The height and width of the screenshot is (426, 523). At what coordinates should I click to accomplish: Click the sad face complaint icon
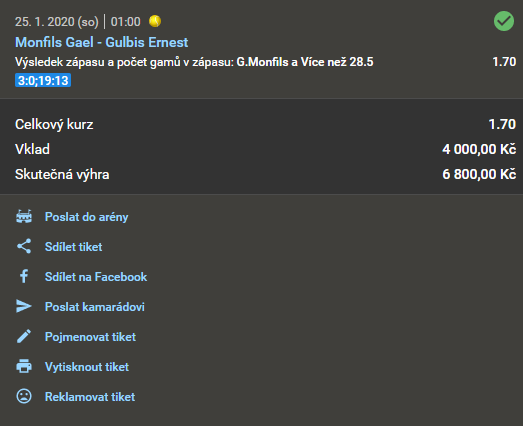tap(24, 396)
